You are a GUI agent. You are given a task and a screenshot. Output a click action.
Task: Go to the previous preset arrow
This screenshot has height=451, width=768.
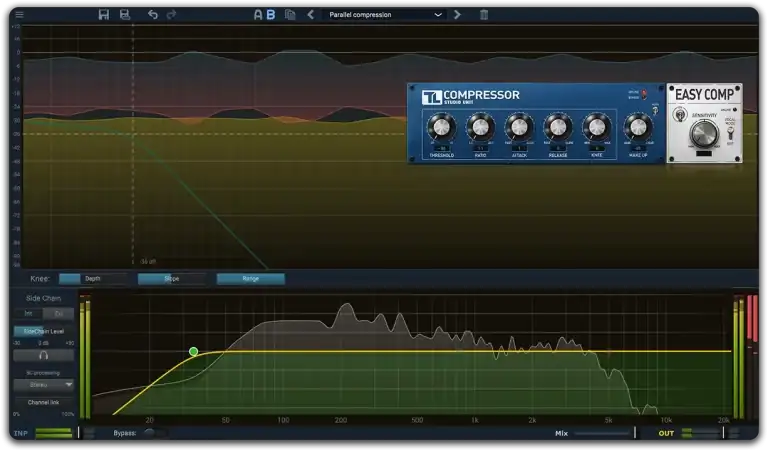[x=311, y=15]
